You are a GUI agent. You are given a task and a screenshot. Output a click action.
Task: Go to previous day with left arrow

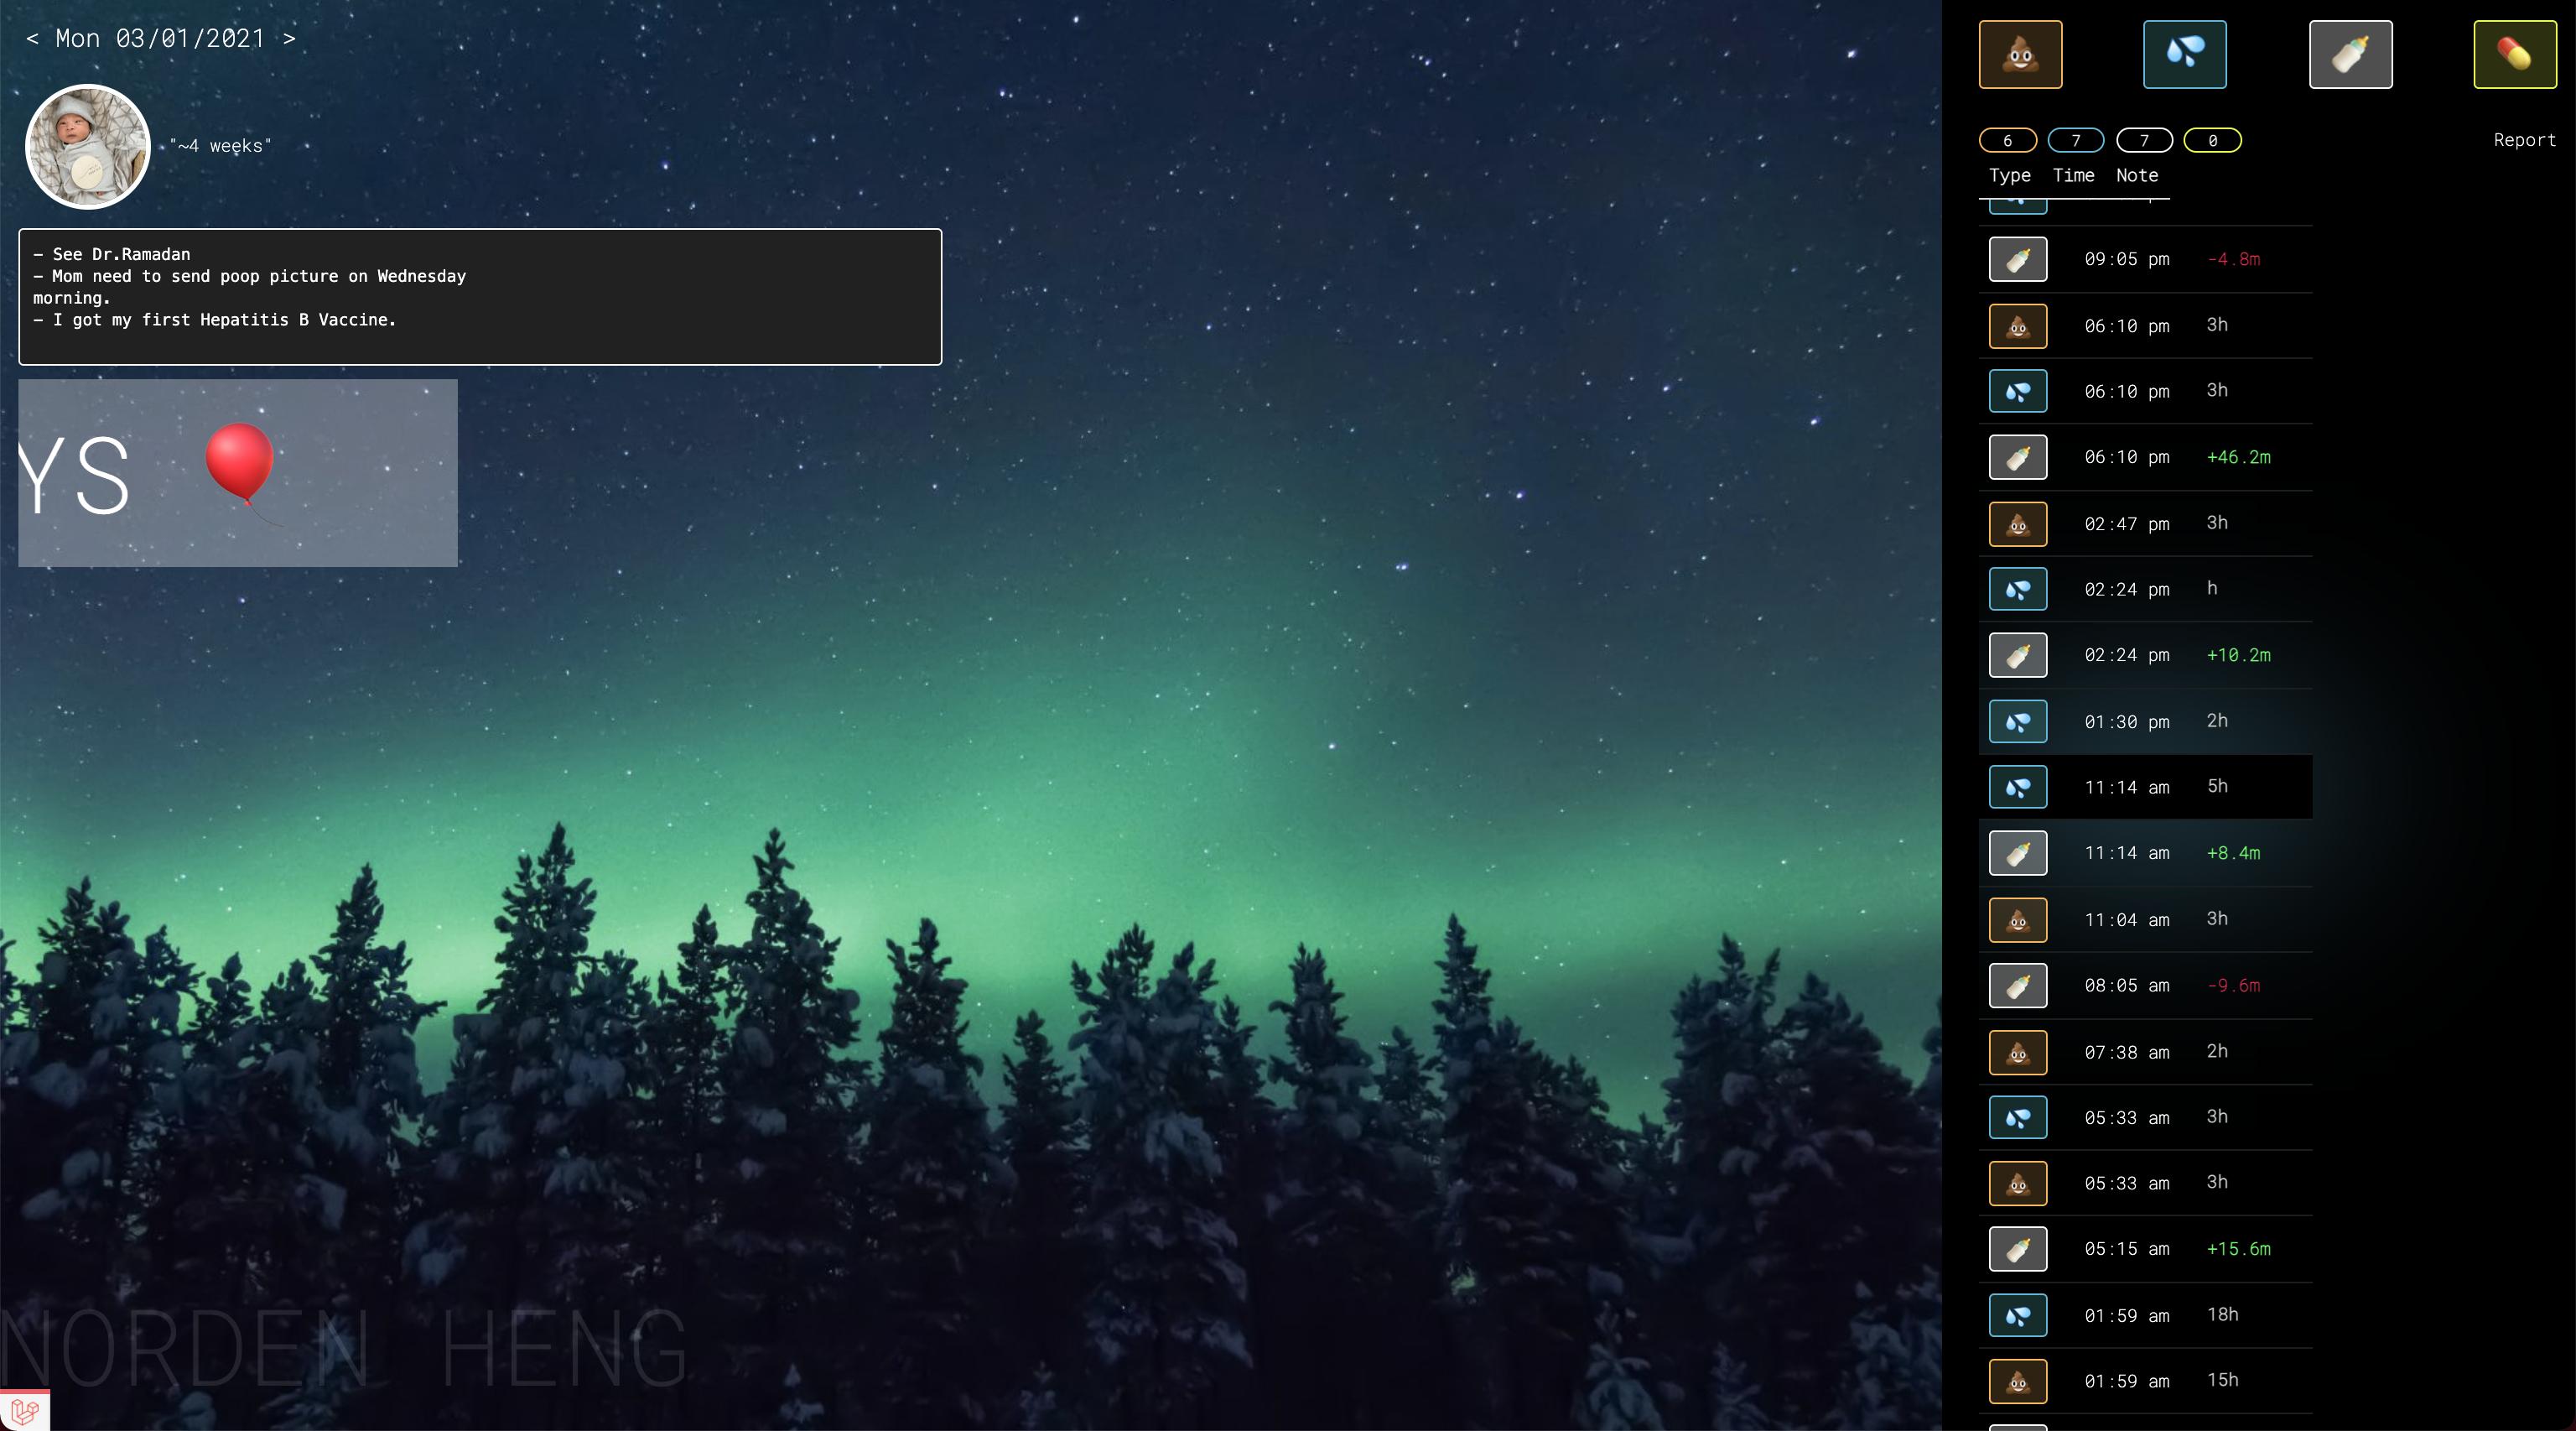click(32, 39)
